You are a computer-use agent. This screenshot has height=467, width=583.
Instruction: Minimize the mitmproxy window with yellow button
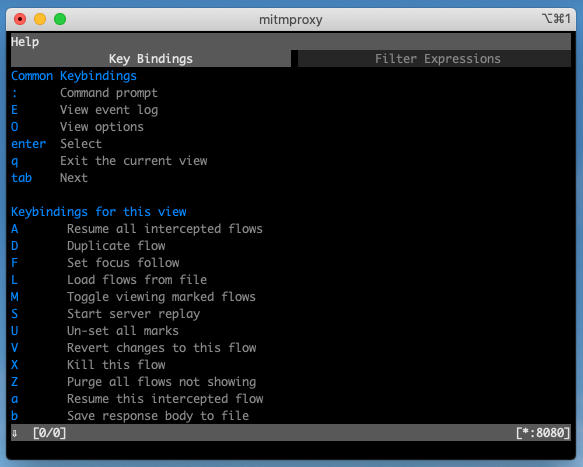[x=40, y=19]
